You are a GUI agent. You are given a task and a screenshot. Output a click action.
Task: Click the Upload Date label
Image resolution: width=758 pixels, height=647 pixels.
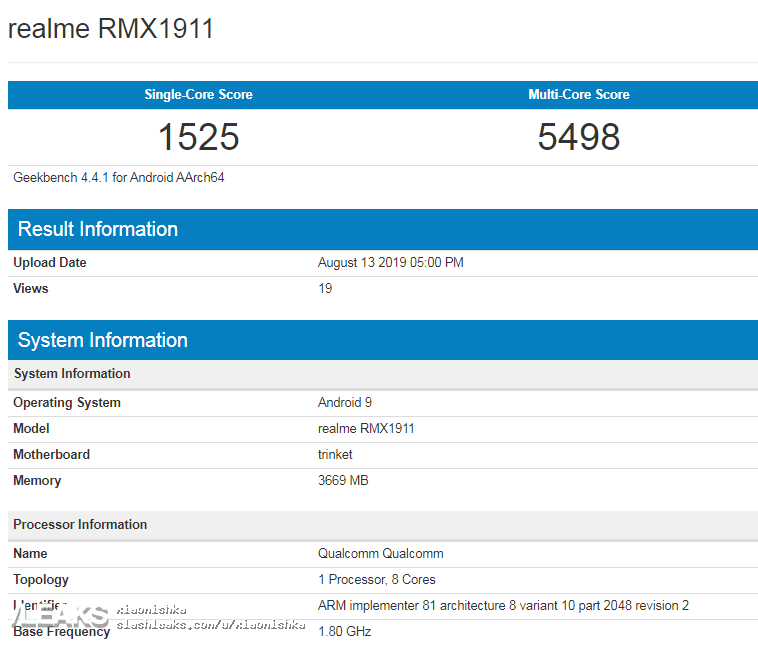[50, 263]
